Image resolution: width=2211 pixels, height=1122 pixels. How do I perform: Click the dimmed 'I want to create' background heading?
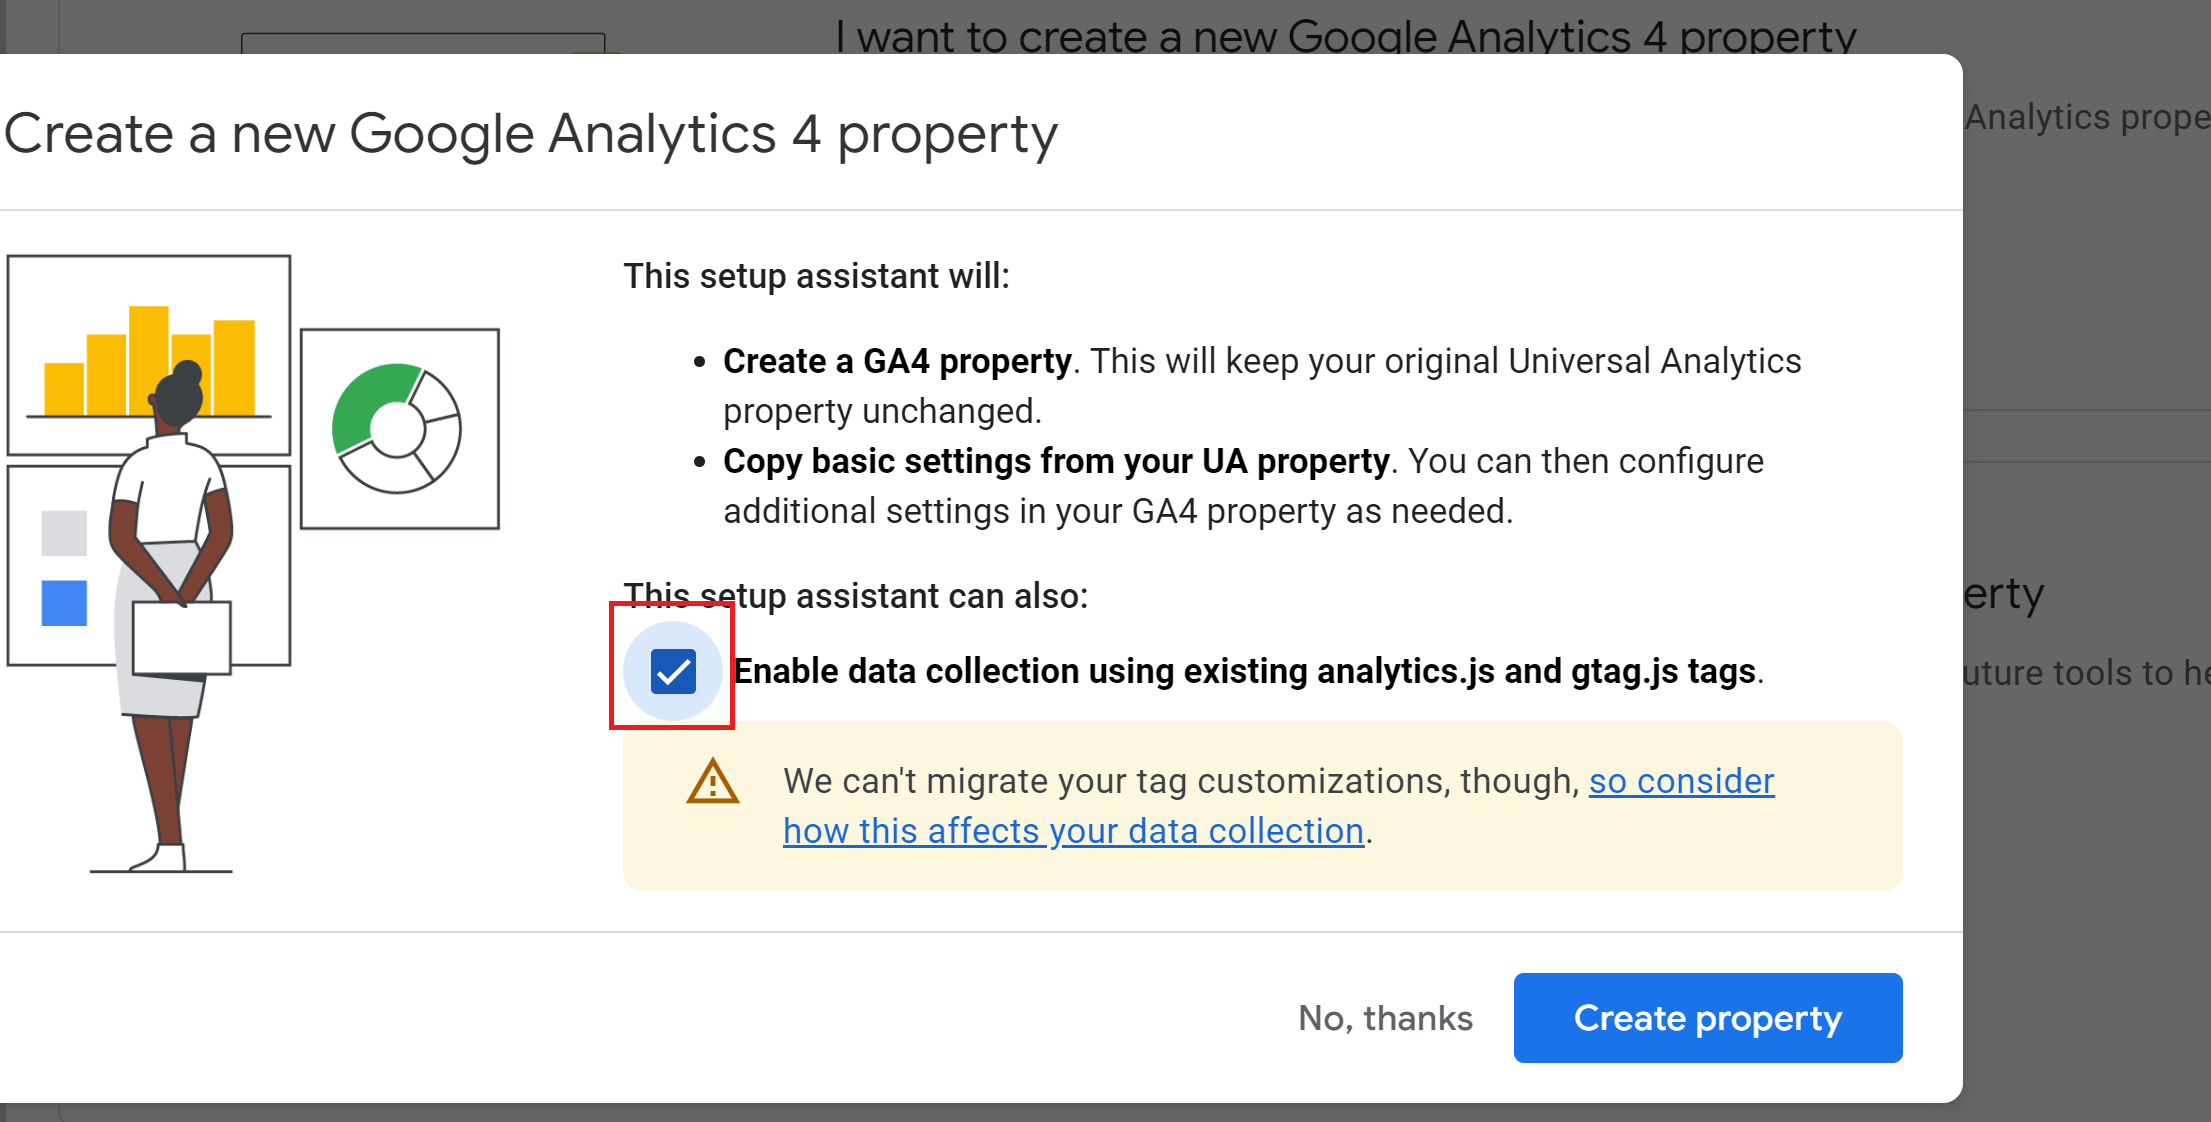tap(1345, 36)
